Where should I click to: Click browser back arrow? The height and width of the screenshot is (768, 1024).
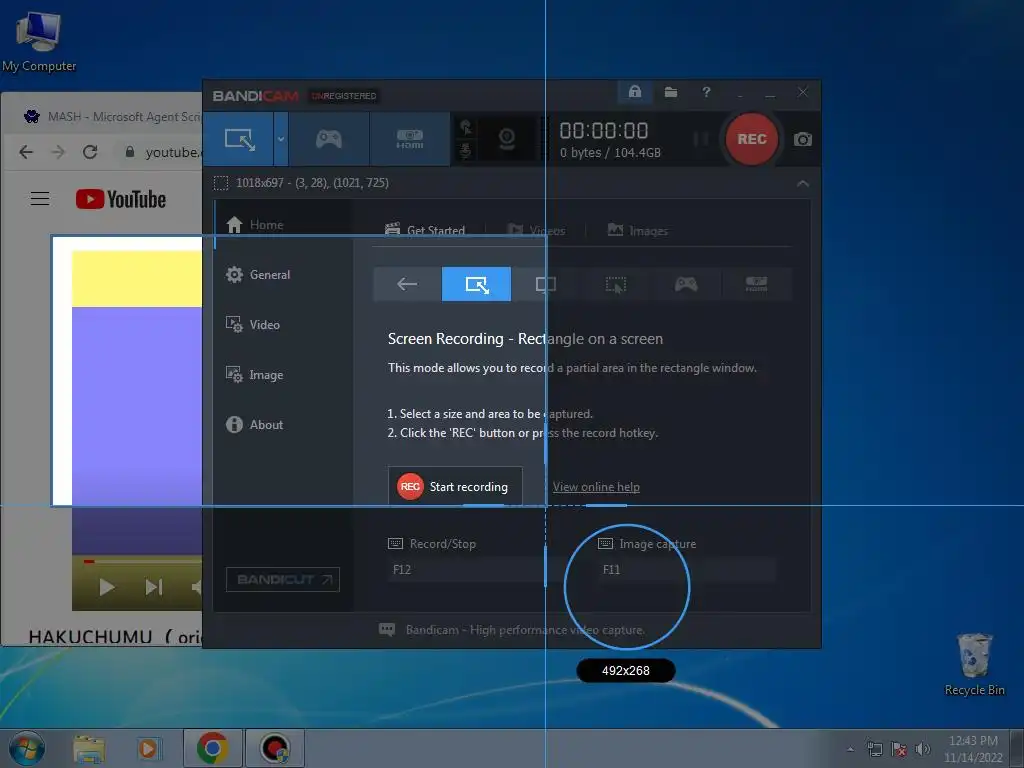[26, 152]
